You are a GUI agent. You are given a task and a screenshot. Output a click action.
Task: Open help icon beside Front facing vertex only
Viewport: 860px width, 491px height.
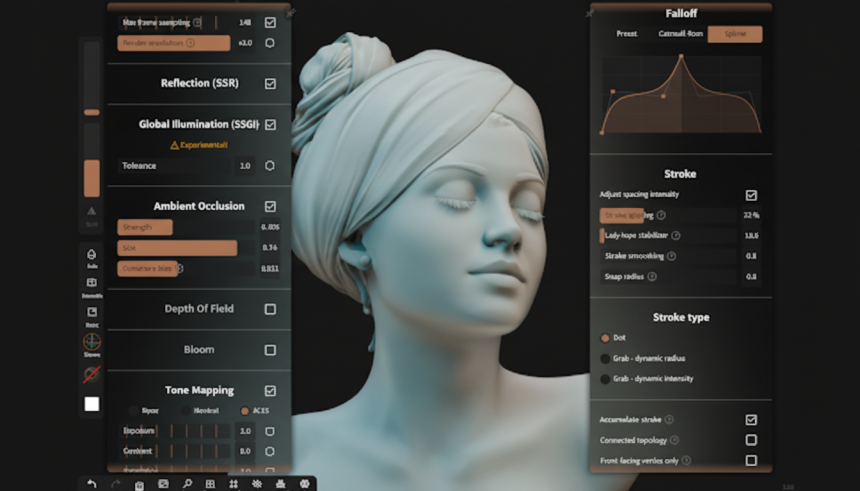686,460
